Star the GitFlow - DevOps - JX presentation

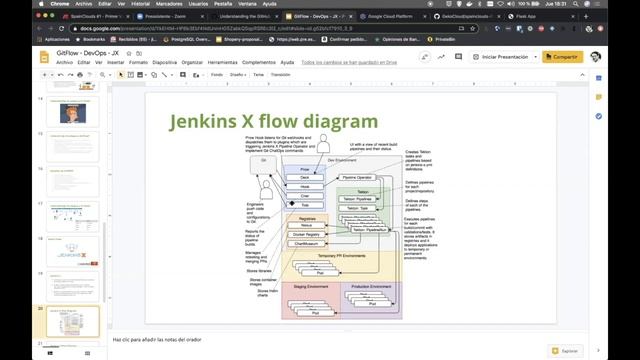[x=129, y=53]
